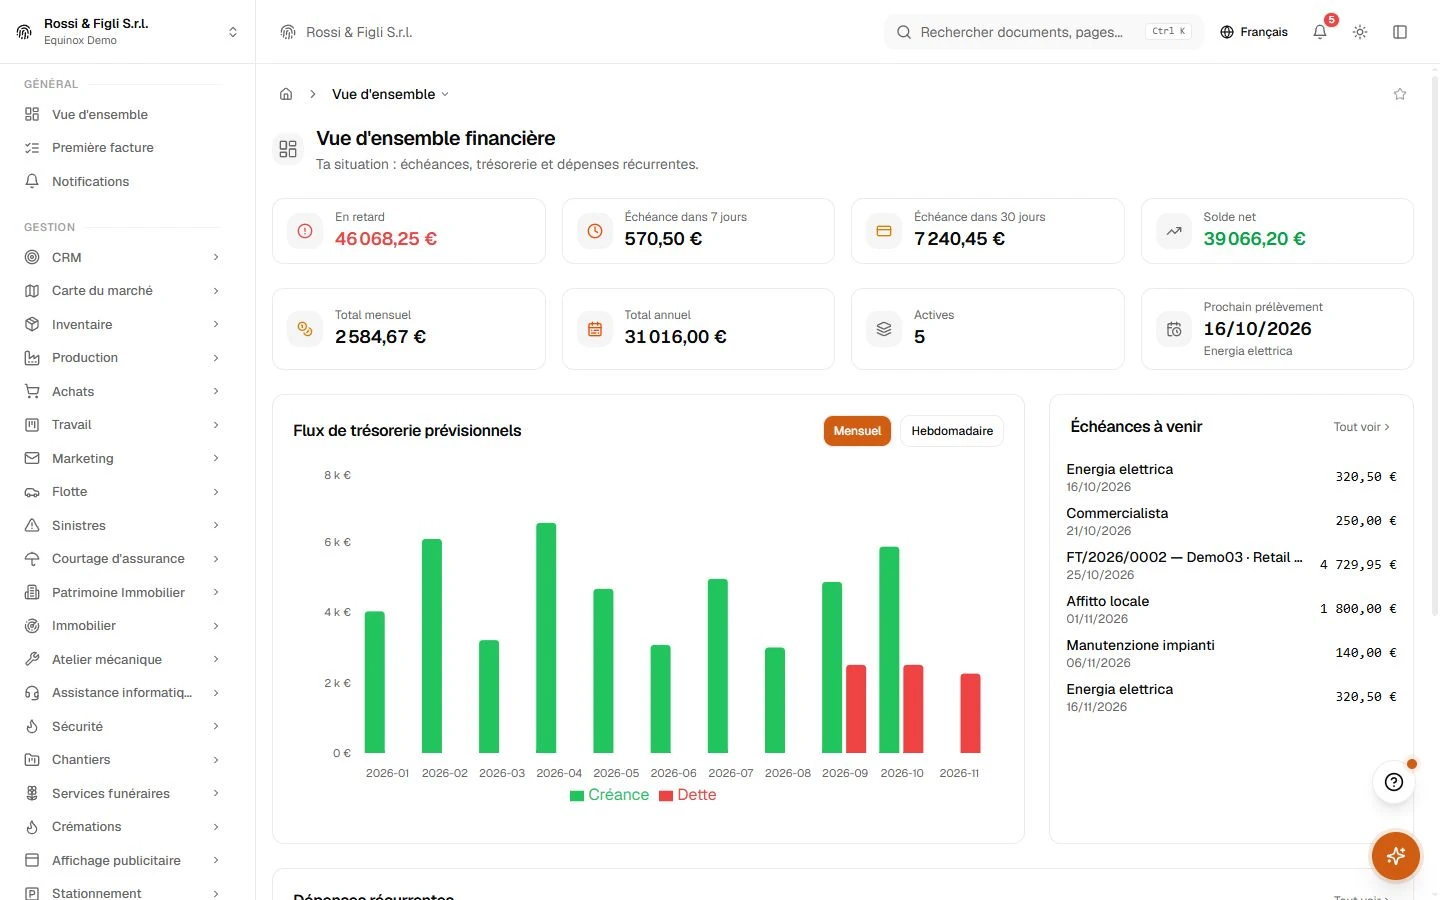1440x900 pixels.
Task: Click the Sécurité flame icon
Action: pyautogui.click(x=32, y=726)
